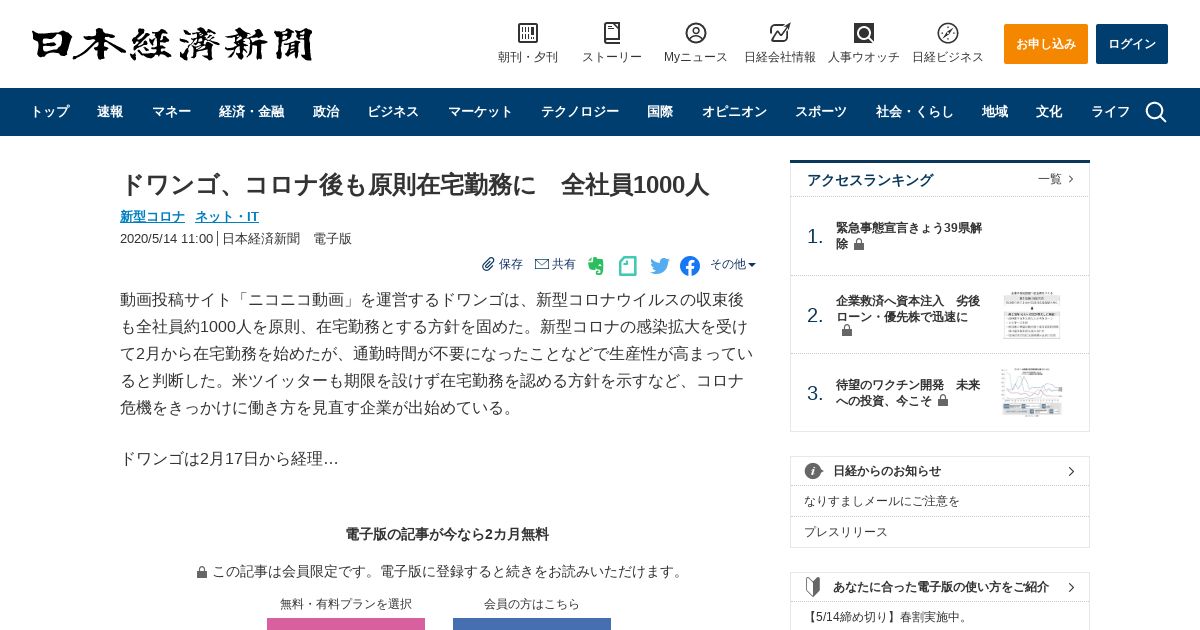Screen dimensions: 1200x630
Task: Open the Myニュース profile icon
Action: coord(696,33)
